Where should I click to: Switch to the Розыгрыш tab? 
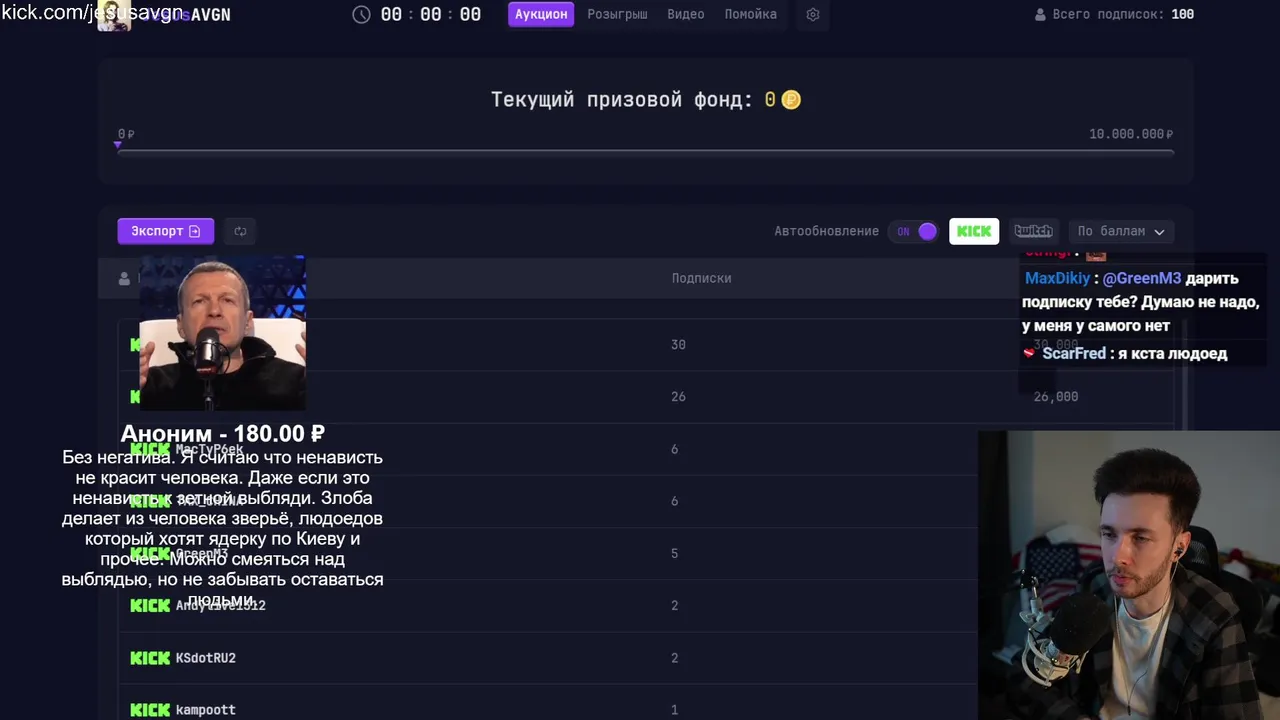(x=617, y=14)
